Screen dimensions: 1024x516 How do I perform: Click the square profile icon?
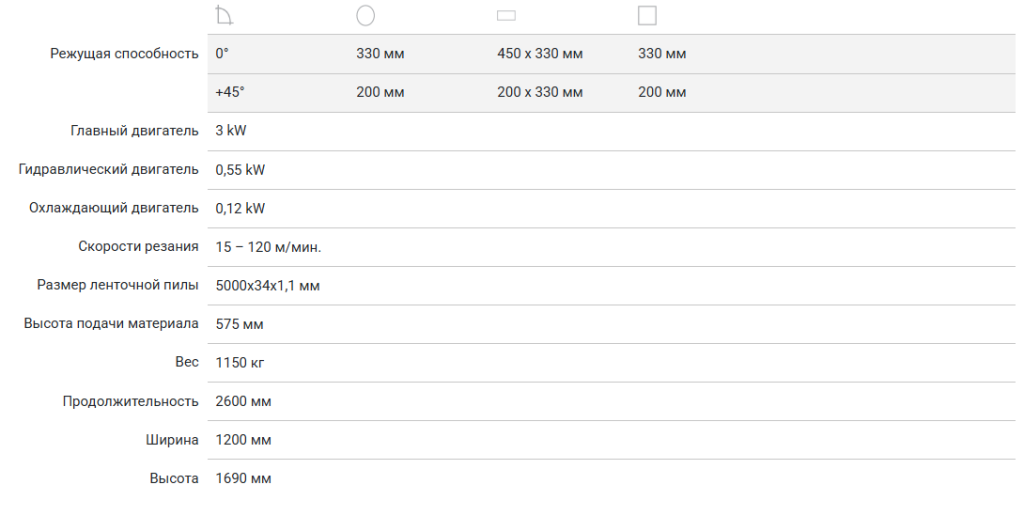tap(647, 16)
